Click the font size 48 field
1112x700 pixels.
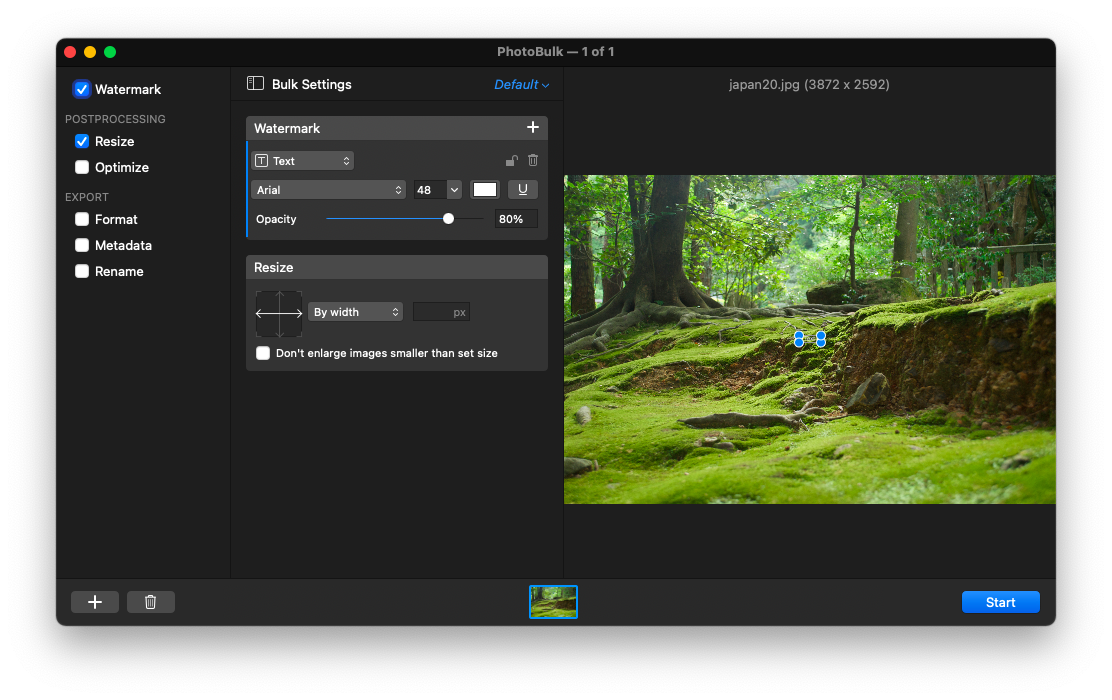(x=430, y=189)
